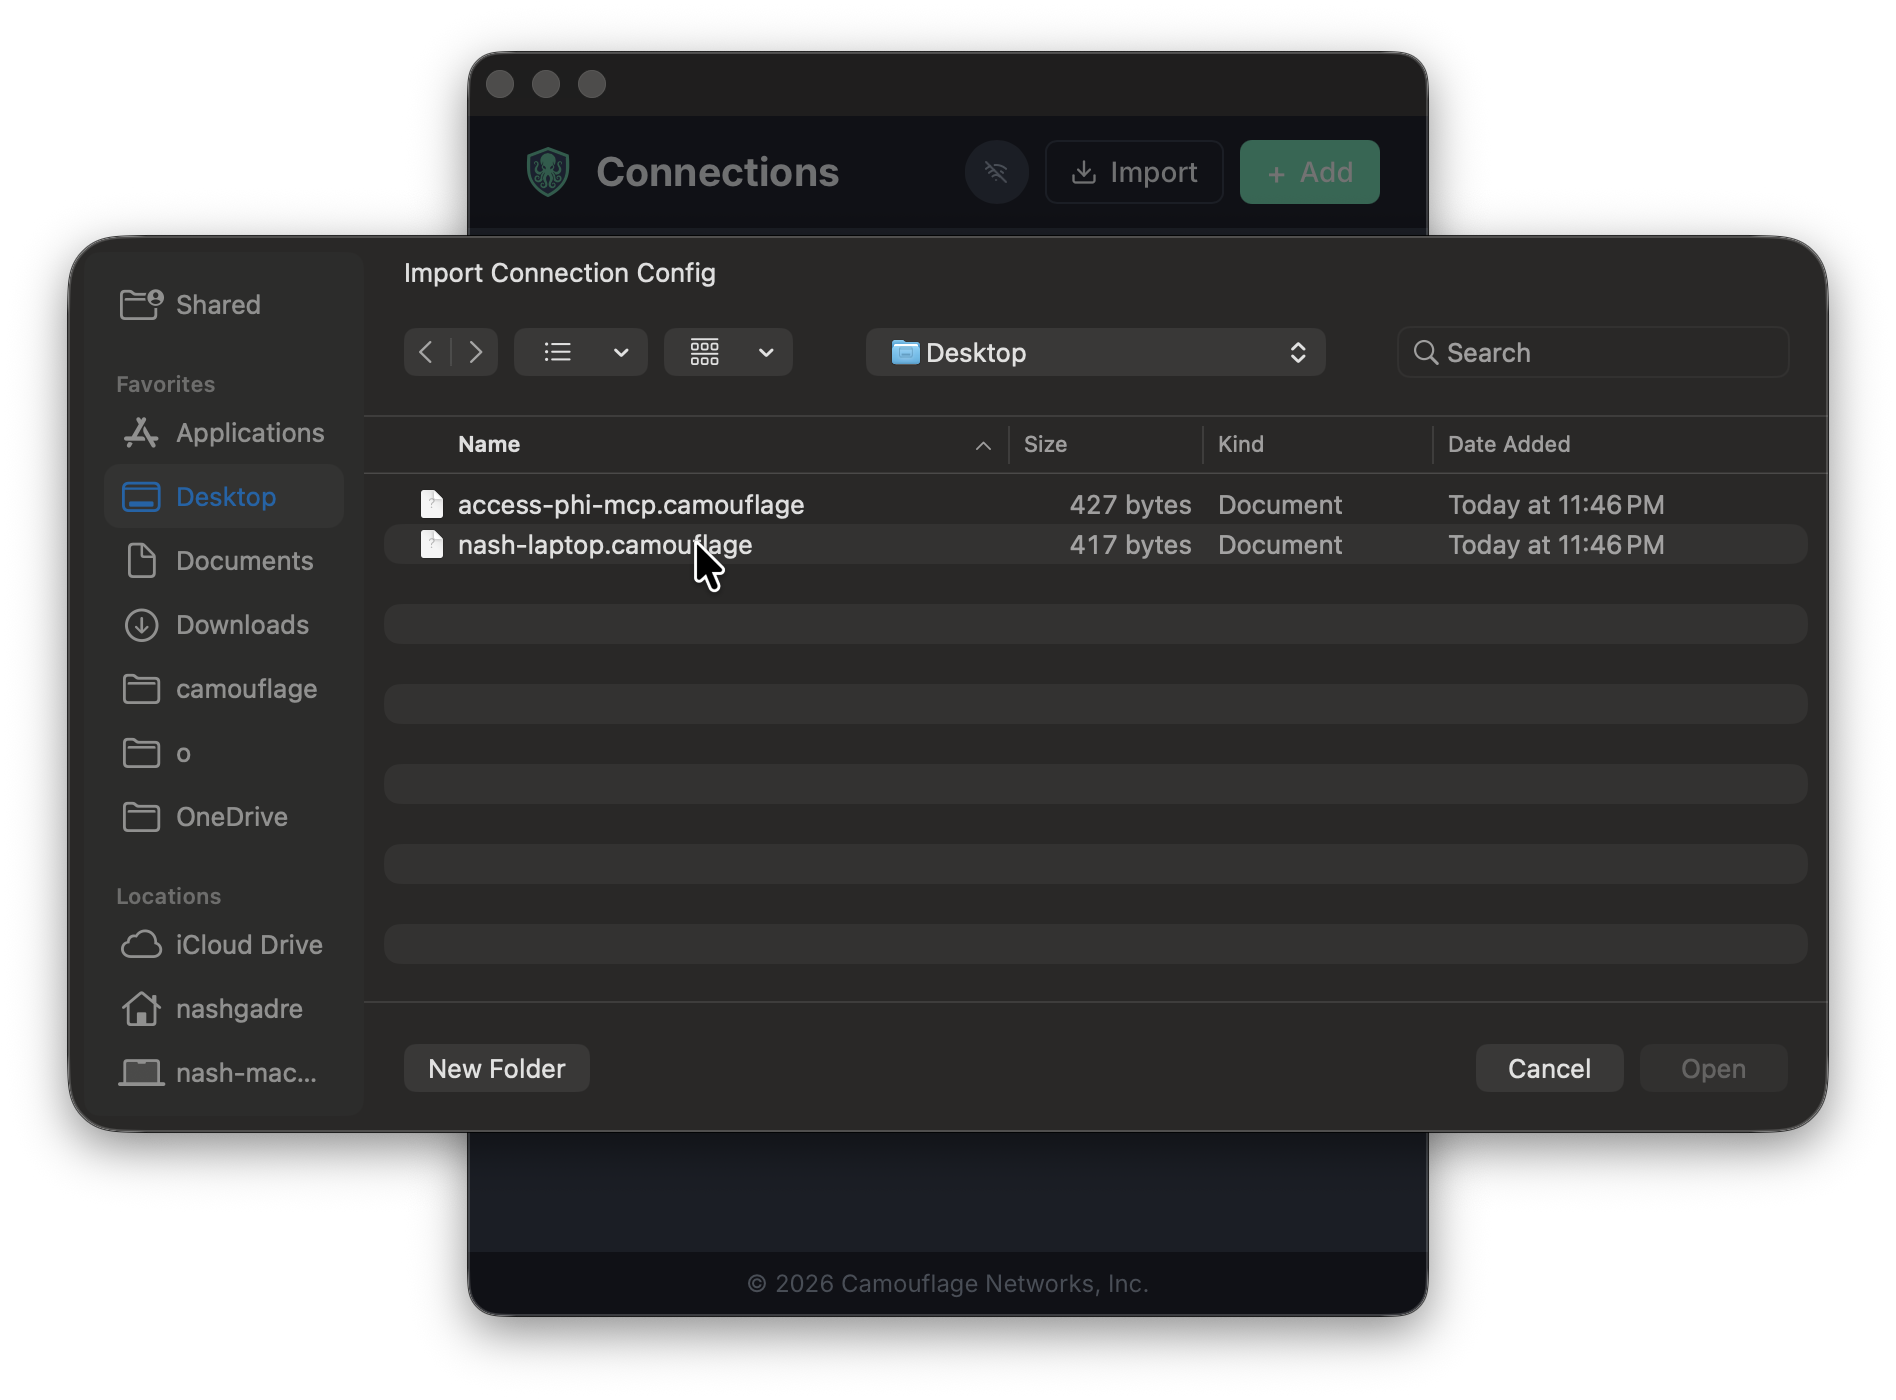Click the nash-mac laptop icon
The width and height of the screenshot is (1896, 1400).
coord(141,1072)
